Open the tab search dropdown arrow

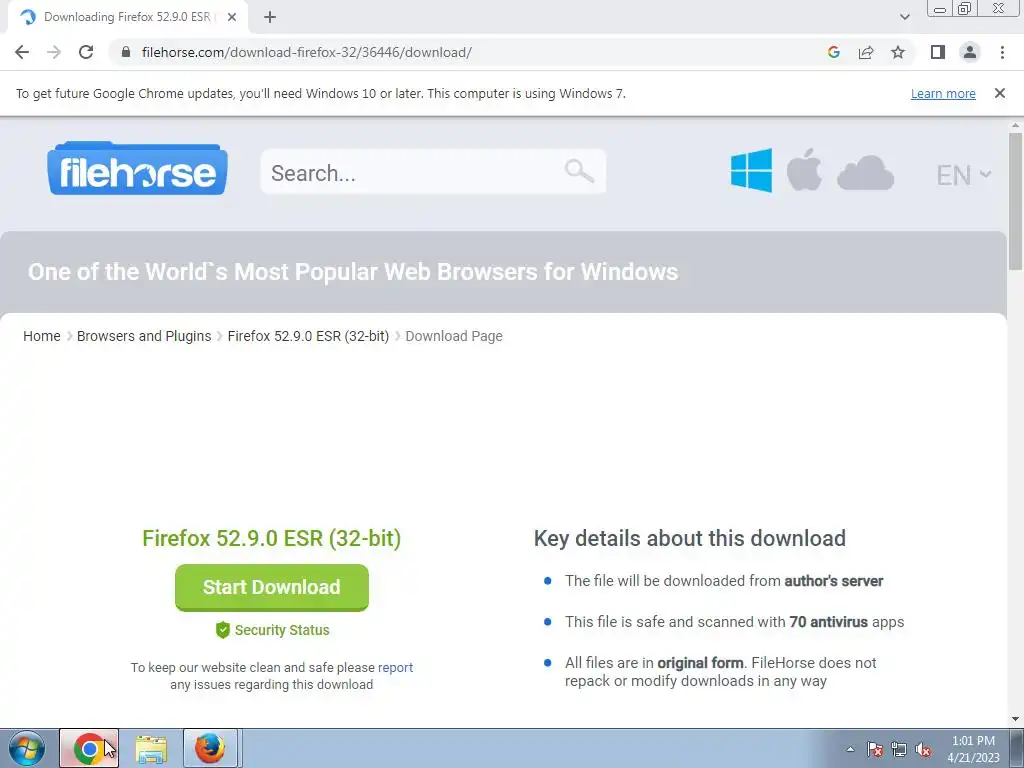pos(904,18)
